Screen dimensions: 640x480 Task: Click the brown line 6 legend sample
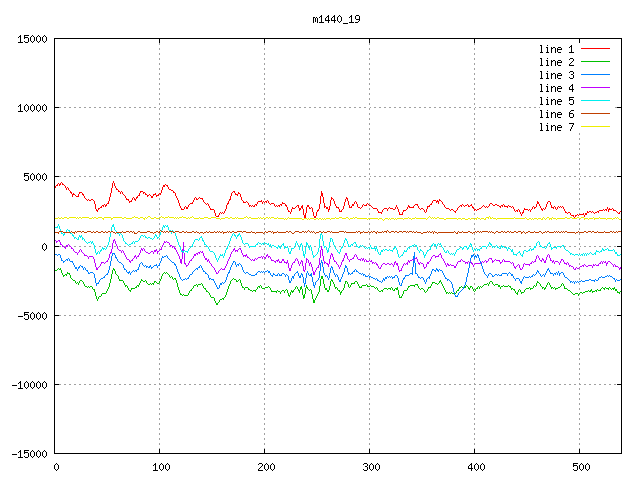(595, 114)
